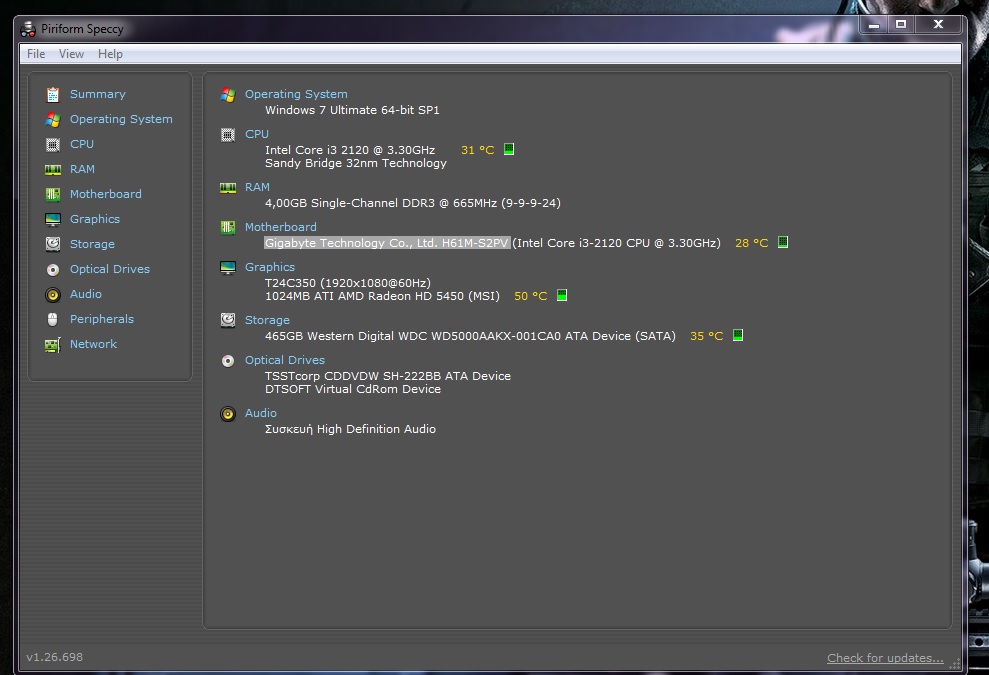
Task: Click the green temperature indicator next to 31 °C
Action: [509, 149]
